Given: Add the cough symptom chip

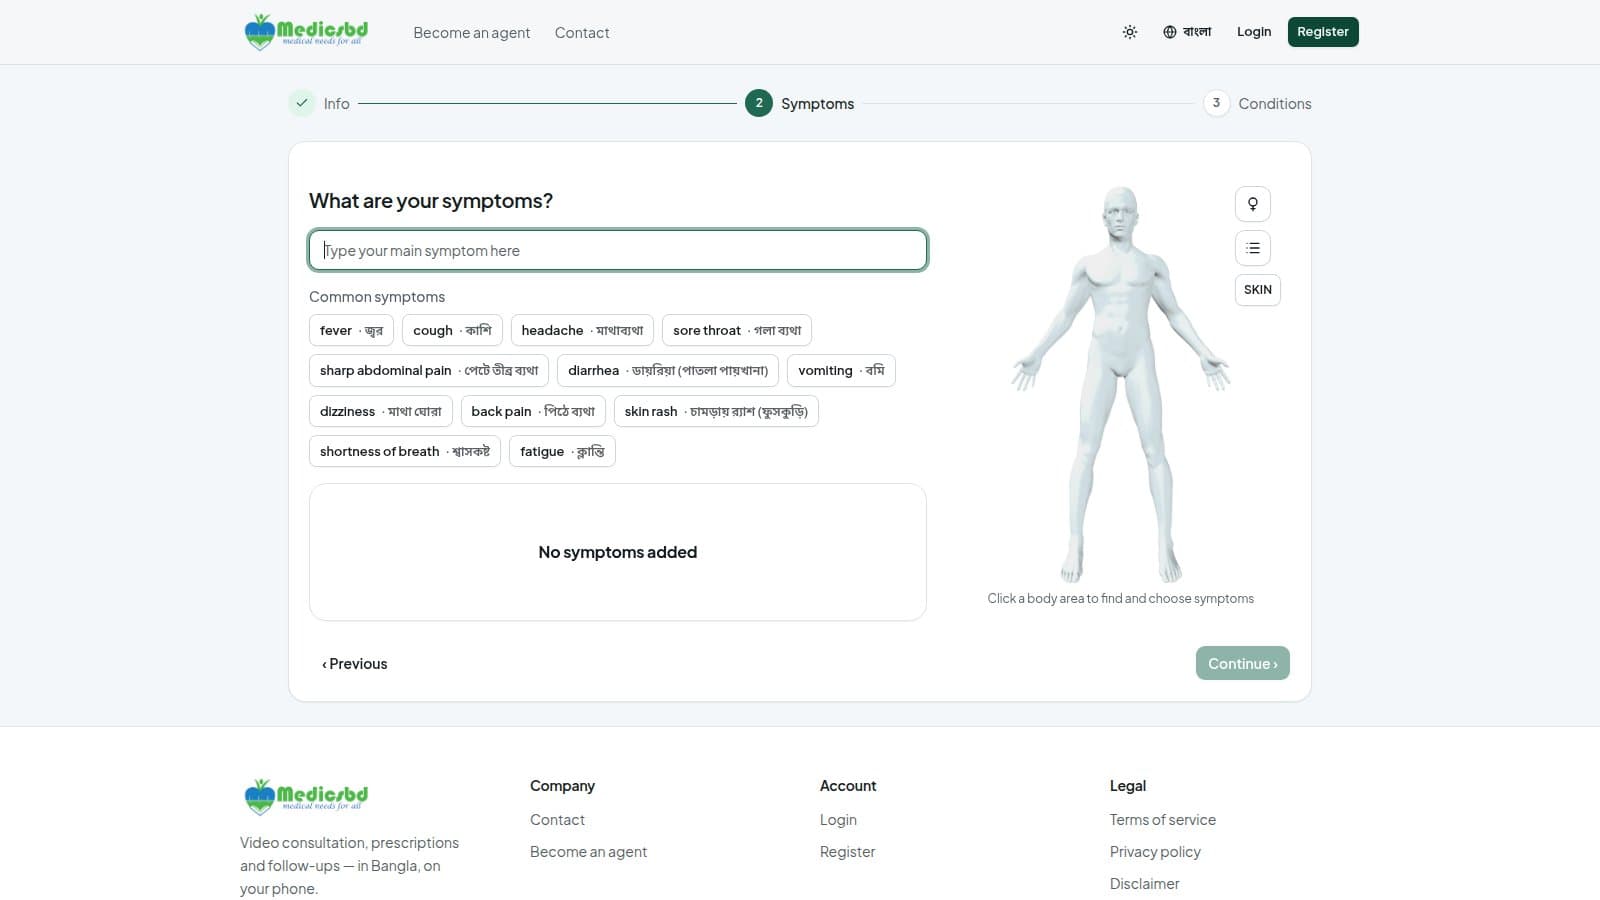Looking at the screenshot, I should (x=452, y=330).
